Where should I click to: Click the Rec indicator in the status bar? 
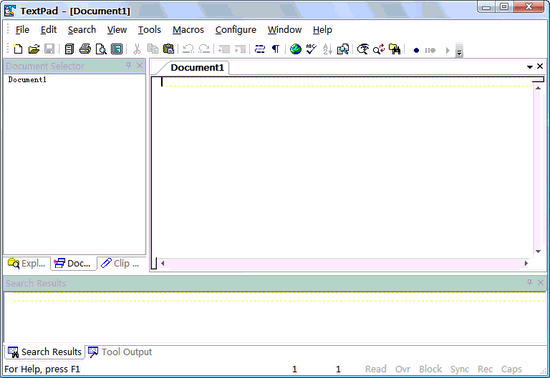pyautogui.click(x=485, y=369)
